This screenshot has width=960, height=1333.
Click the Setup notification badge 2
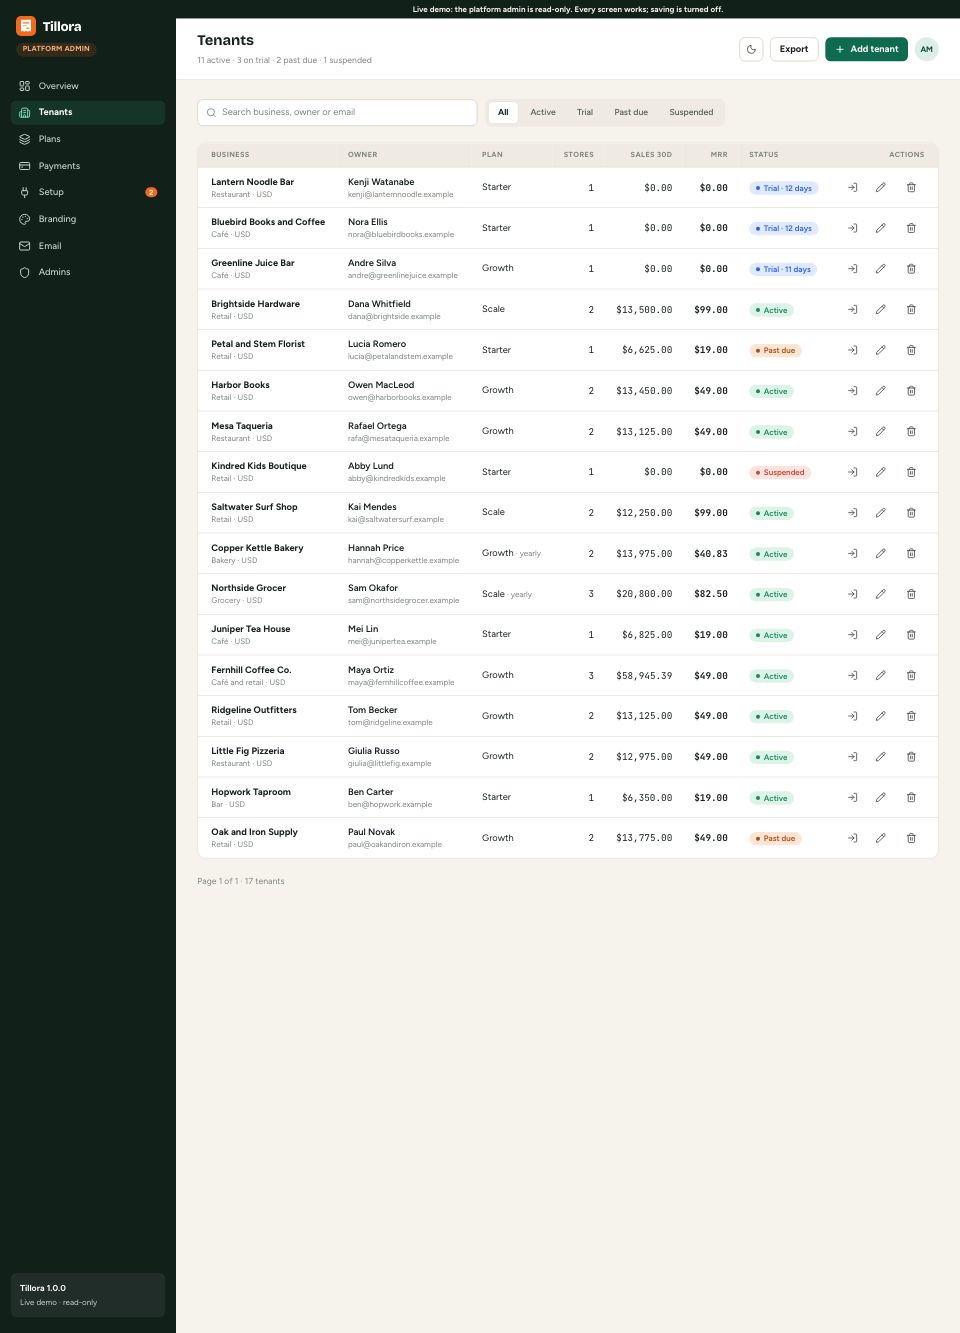pos(151,192)
